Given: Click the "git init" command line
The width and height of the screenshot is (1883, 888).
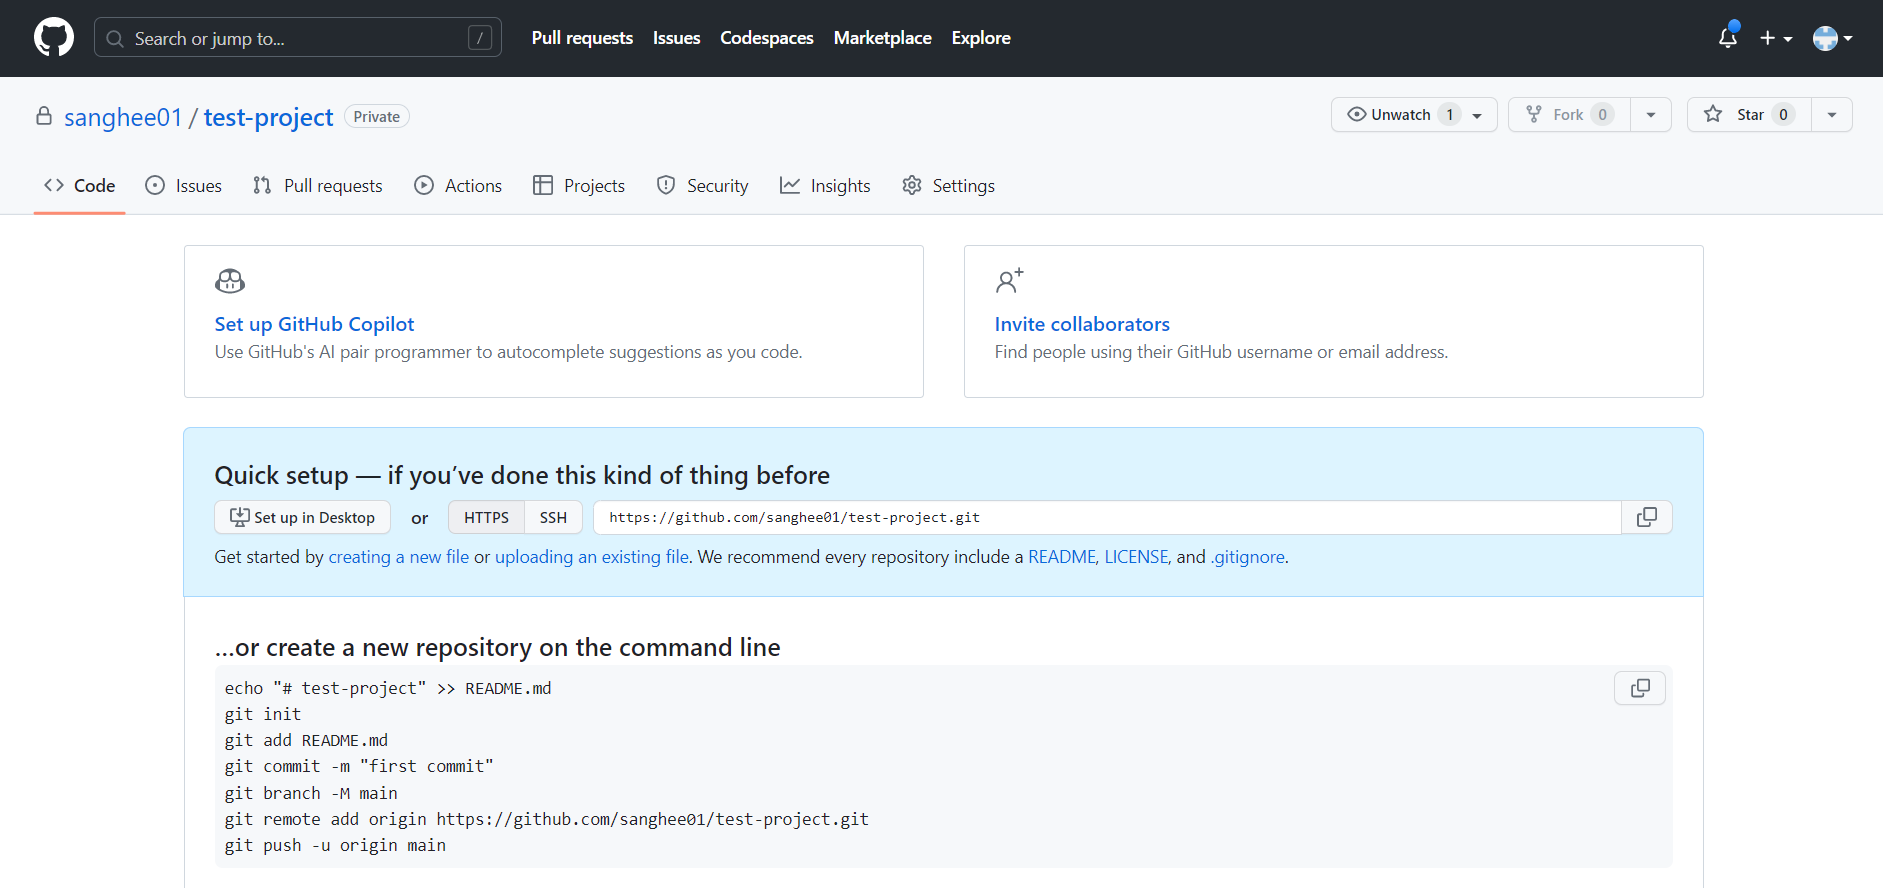Looking at the screenshot, I should pos(263,715).
